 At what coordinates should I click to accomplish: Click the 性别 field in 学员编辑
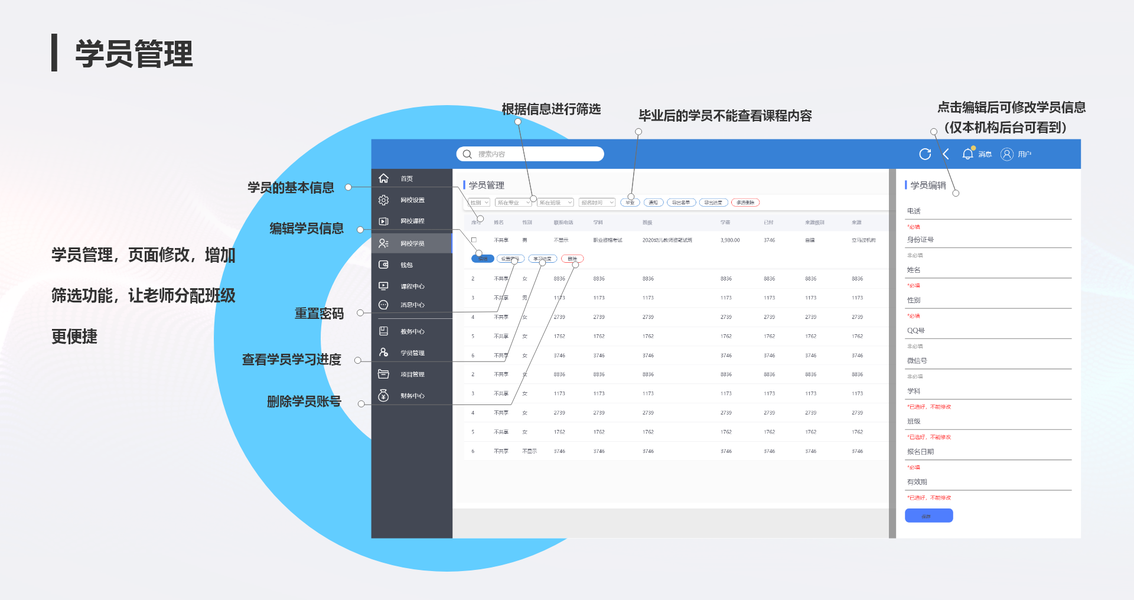click(988, 300)
